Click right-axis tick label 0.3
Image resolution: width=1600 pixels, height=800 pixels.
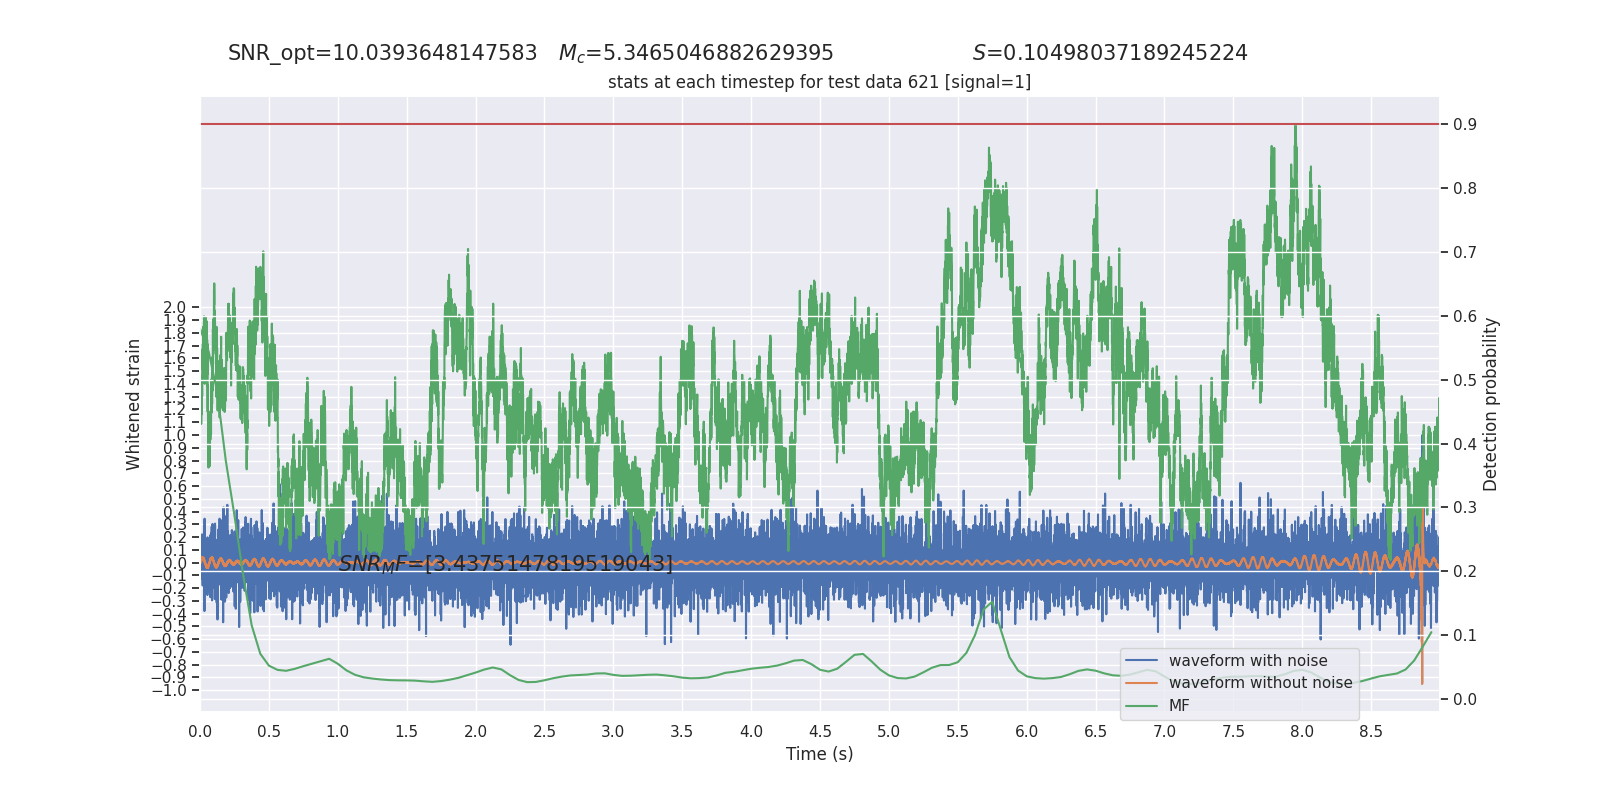tap(1465, 508)
